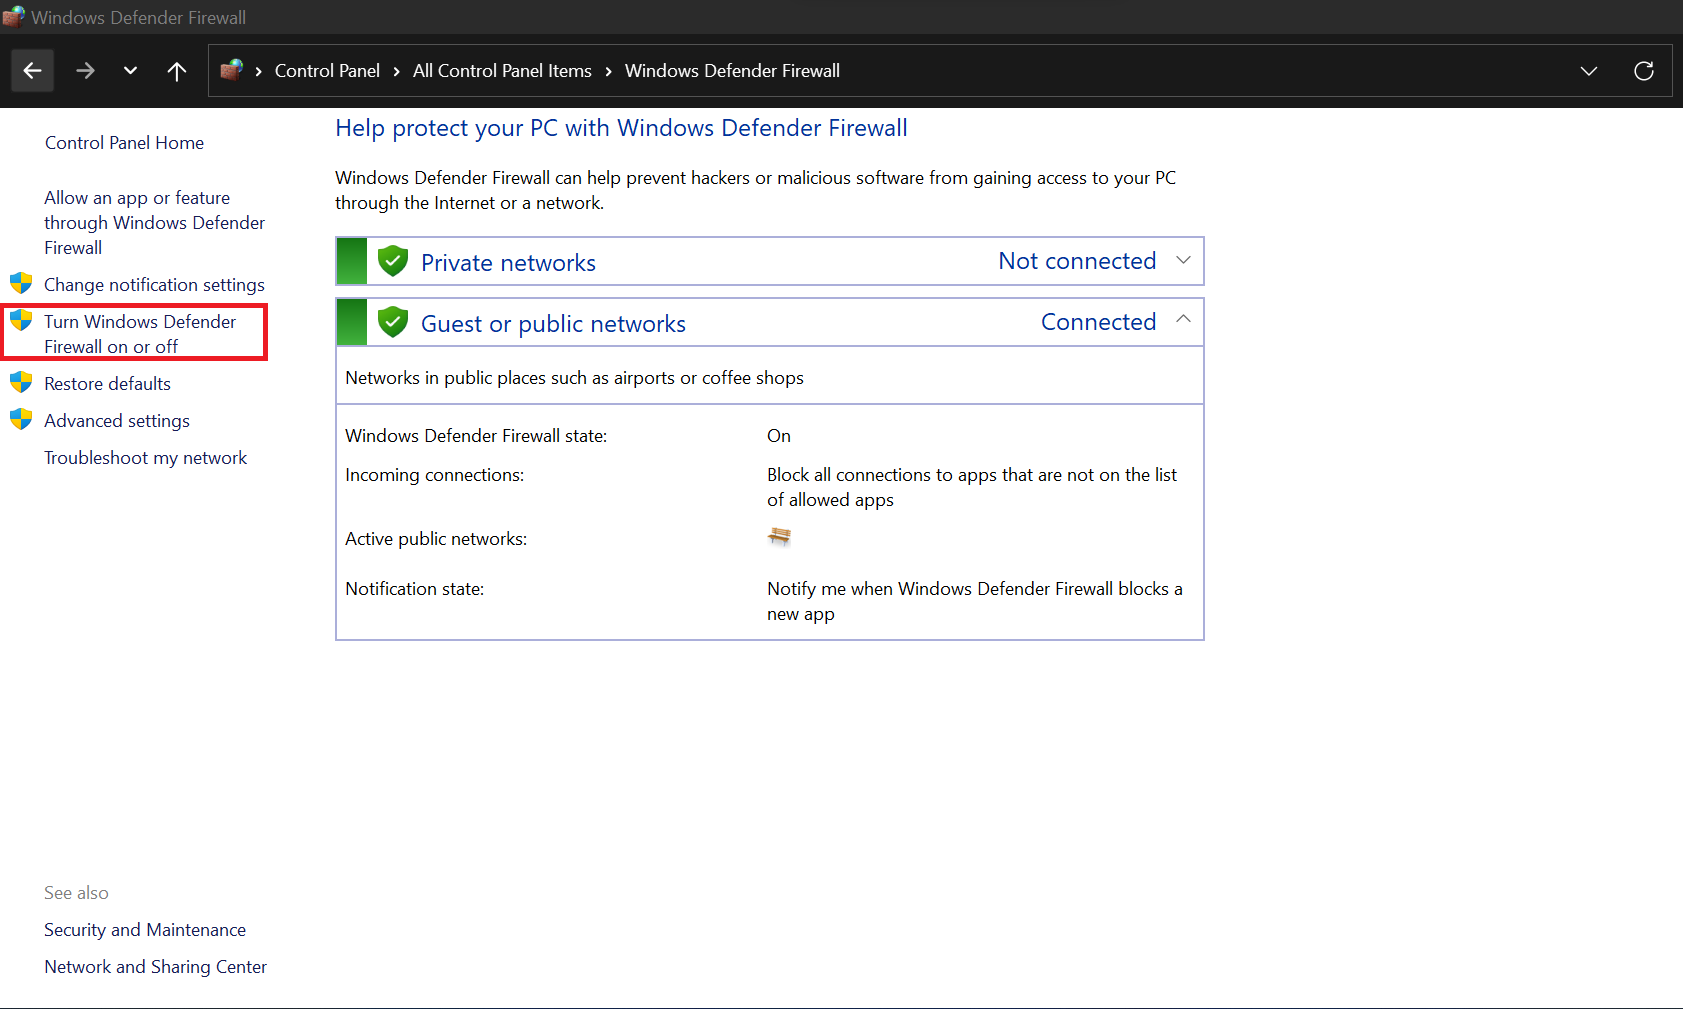Expand chevron after Control Panel breadcrumb

tap(397, 71)
